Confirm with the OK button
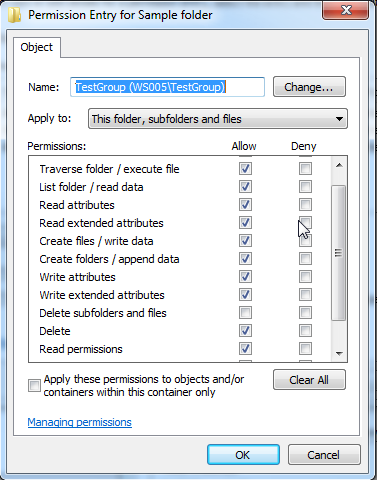 coord(243,455)
